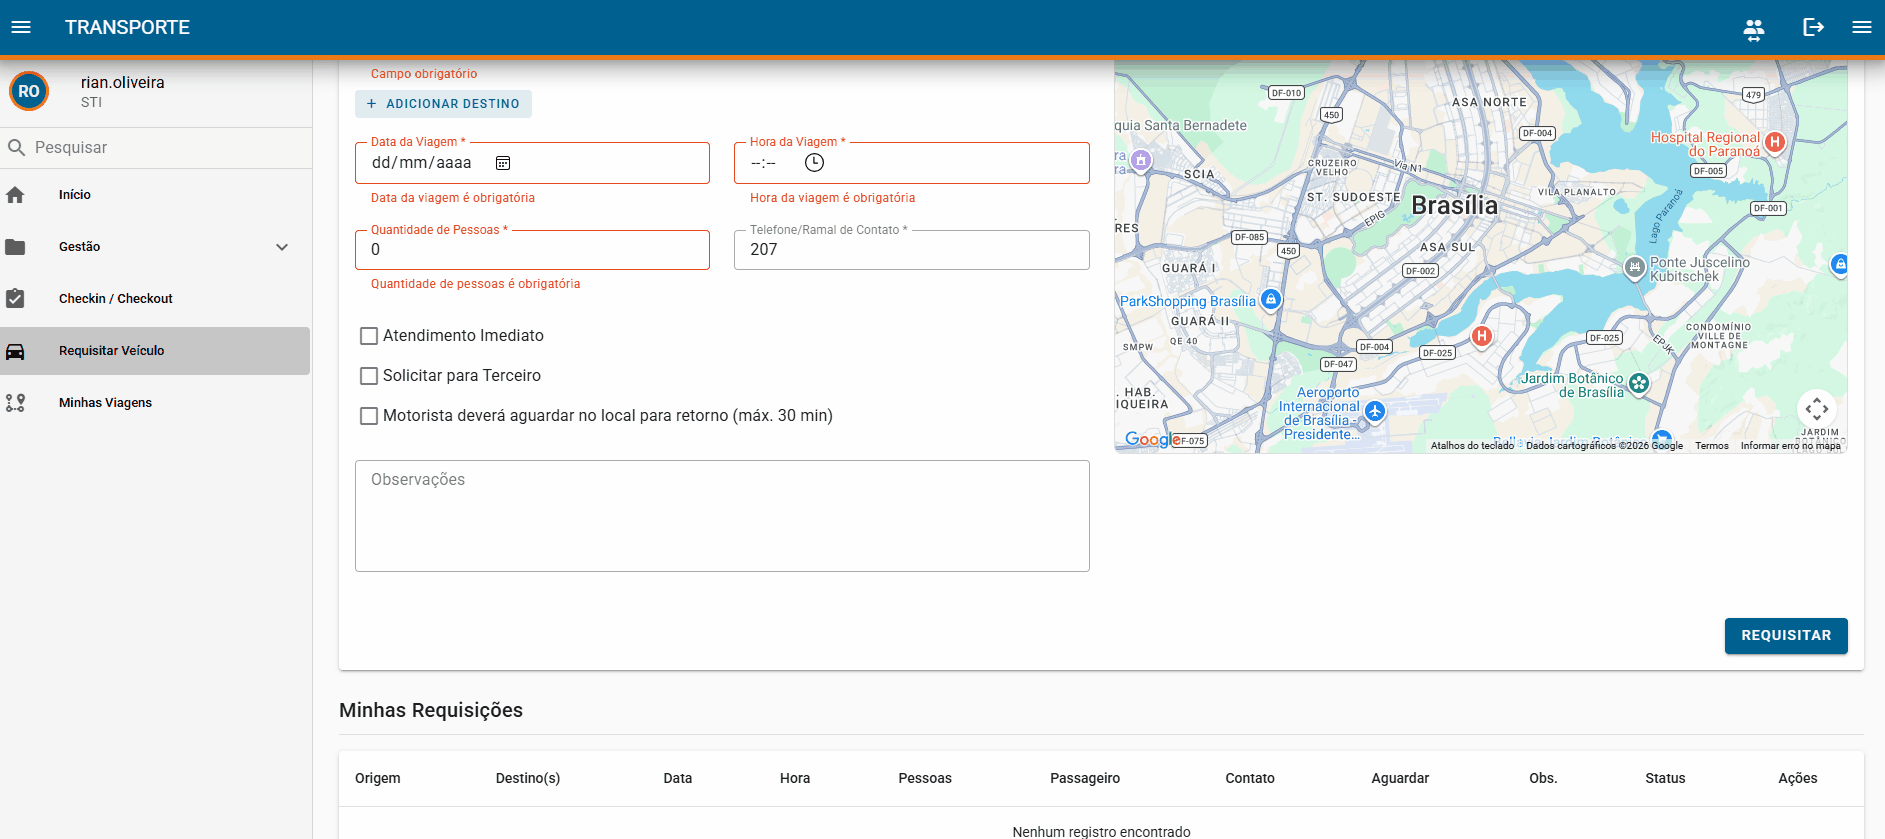The image size is (1885, 839).
Task: Open the calendar picker in Data da Viagem
Action: click(503, 163)
